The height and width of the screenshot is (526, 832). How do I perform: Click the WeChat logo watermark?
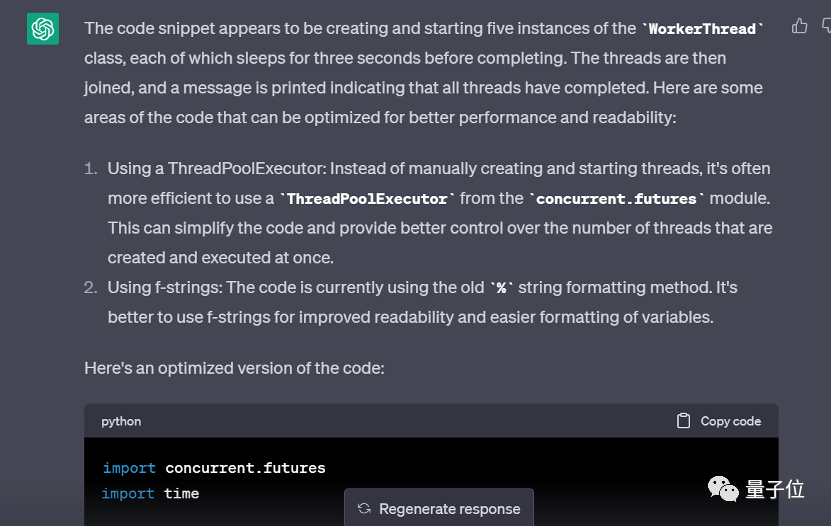pyautogui.click(x=723, y=489)
